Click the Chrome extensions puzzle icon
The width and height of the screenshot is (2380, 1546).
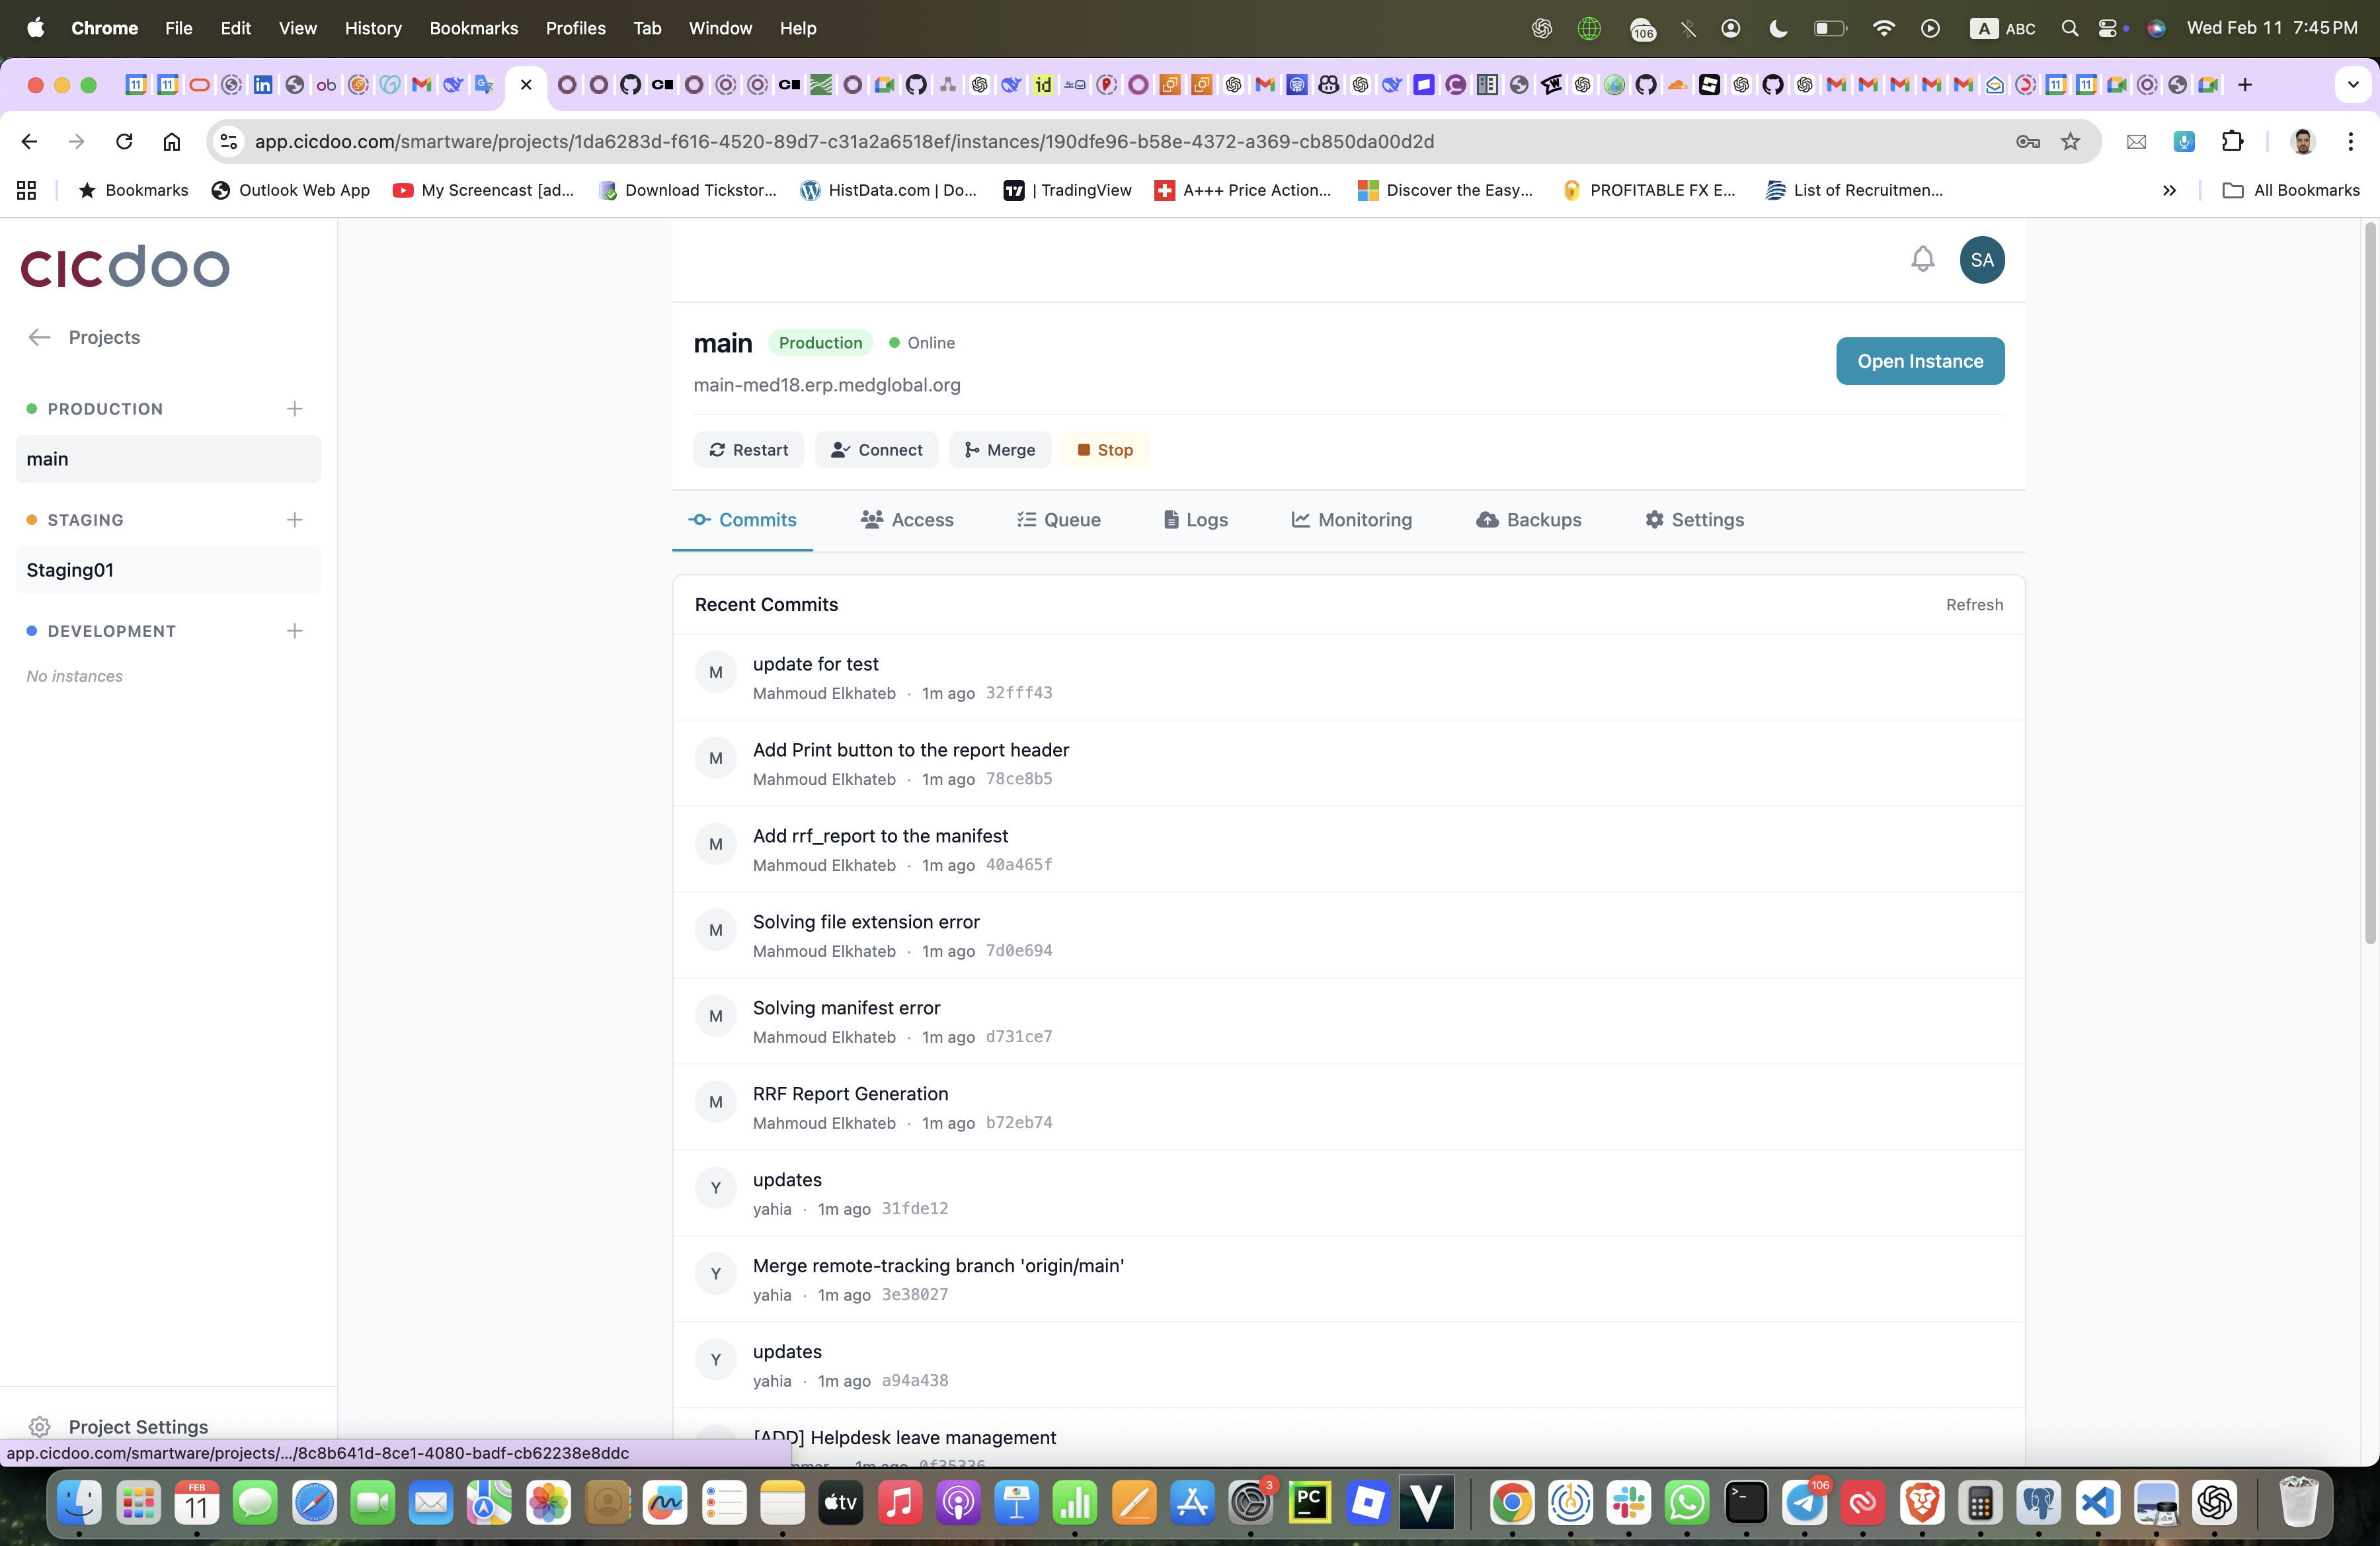click(x=2232, y=141)
